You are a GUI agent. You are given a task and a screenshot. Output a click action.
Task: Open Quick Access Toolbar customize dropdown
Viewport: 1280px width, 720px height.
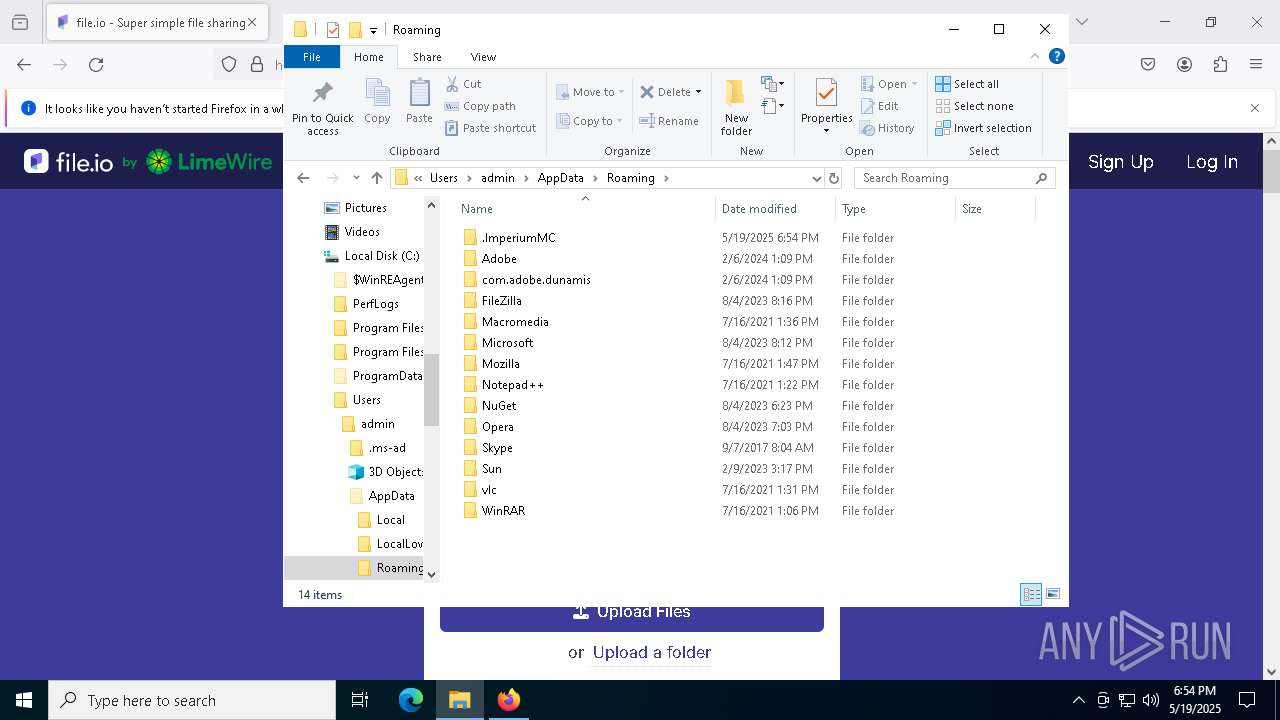(x=373, y=30)
